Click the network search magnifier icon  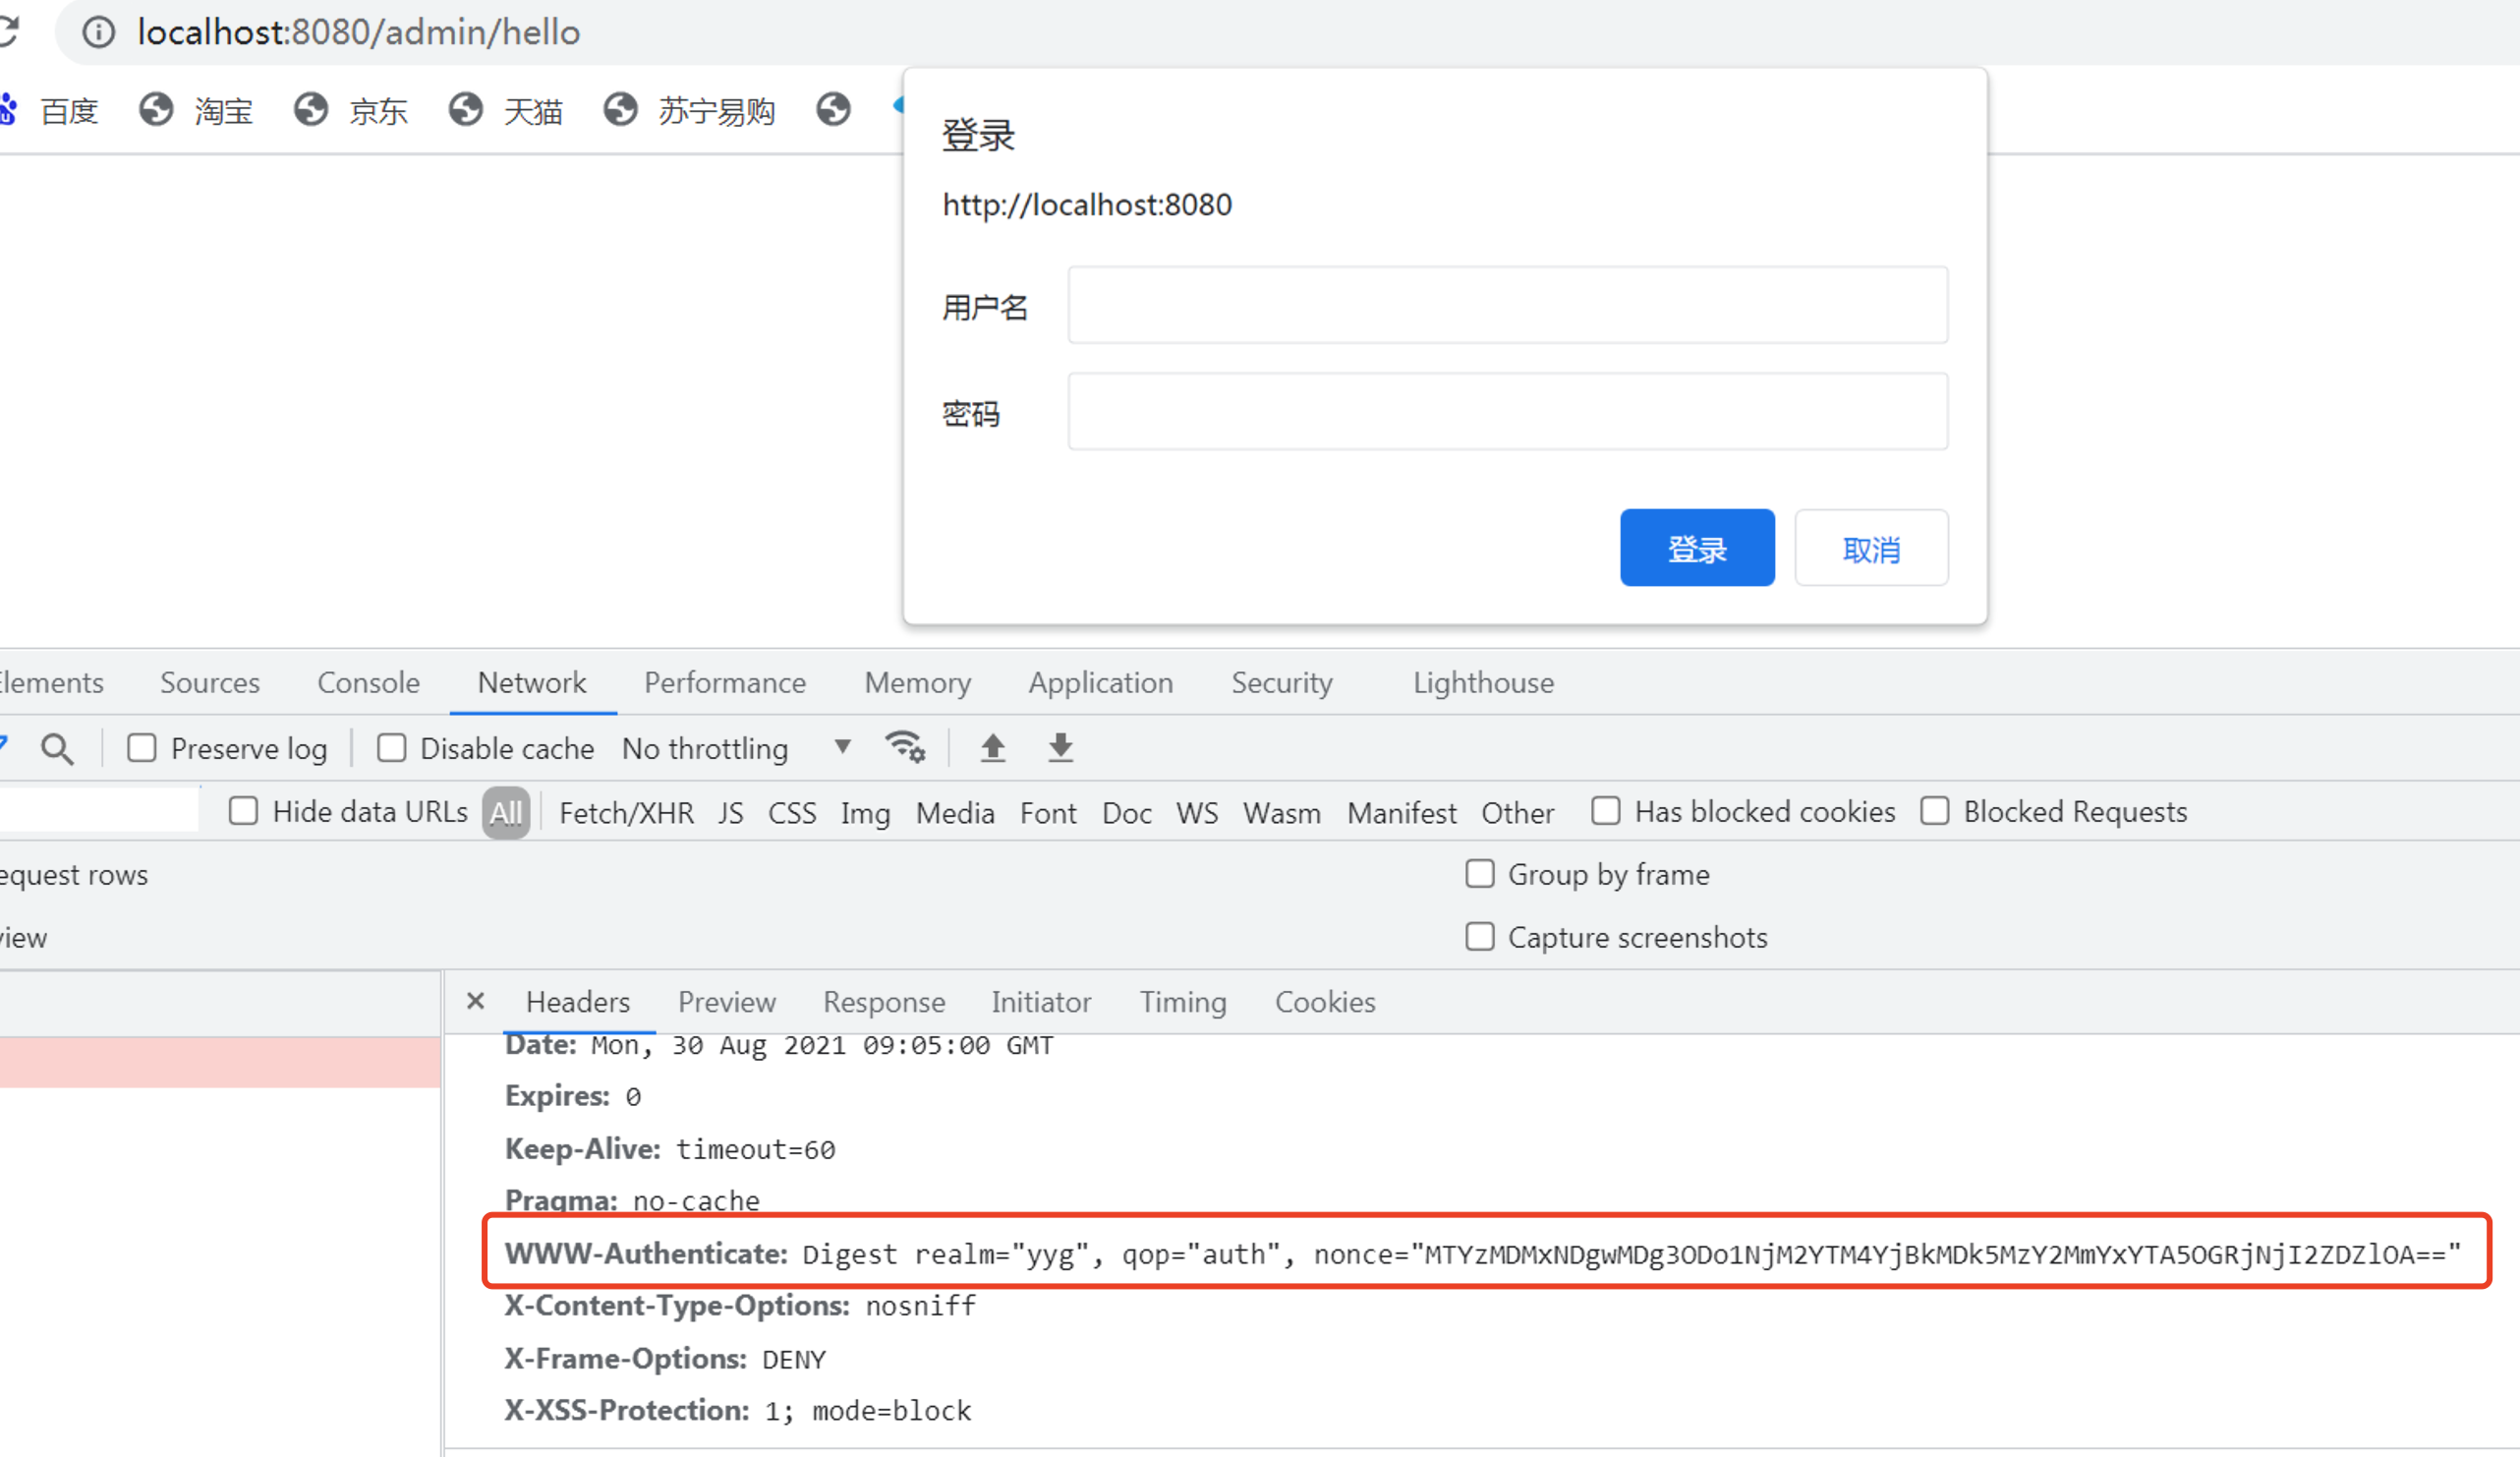pyautogui.click(x=57, y=748)
